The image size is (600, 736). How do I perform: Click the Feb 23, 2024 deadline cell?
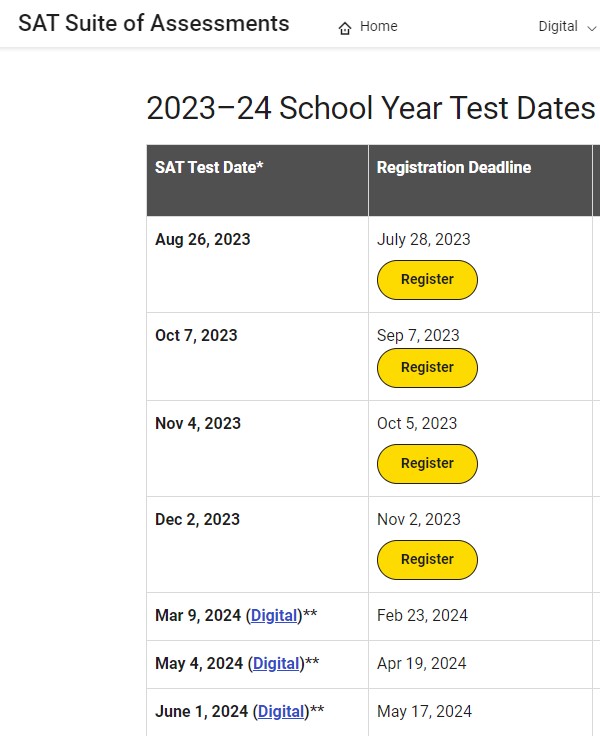click(480, 616)
